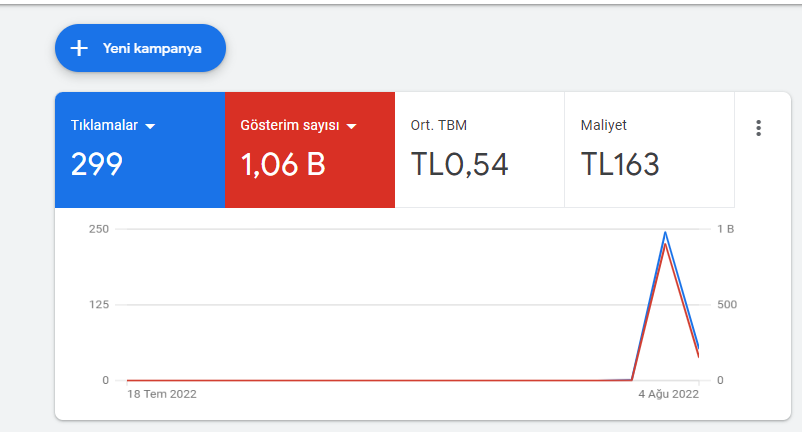Click the 500 right axis label
The height and width of the screenshot is (432, 802).
tap(727, 305)
